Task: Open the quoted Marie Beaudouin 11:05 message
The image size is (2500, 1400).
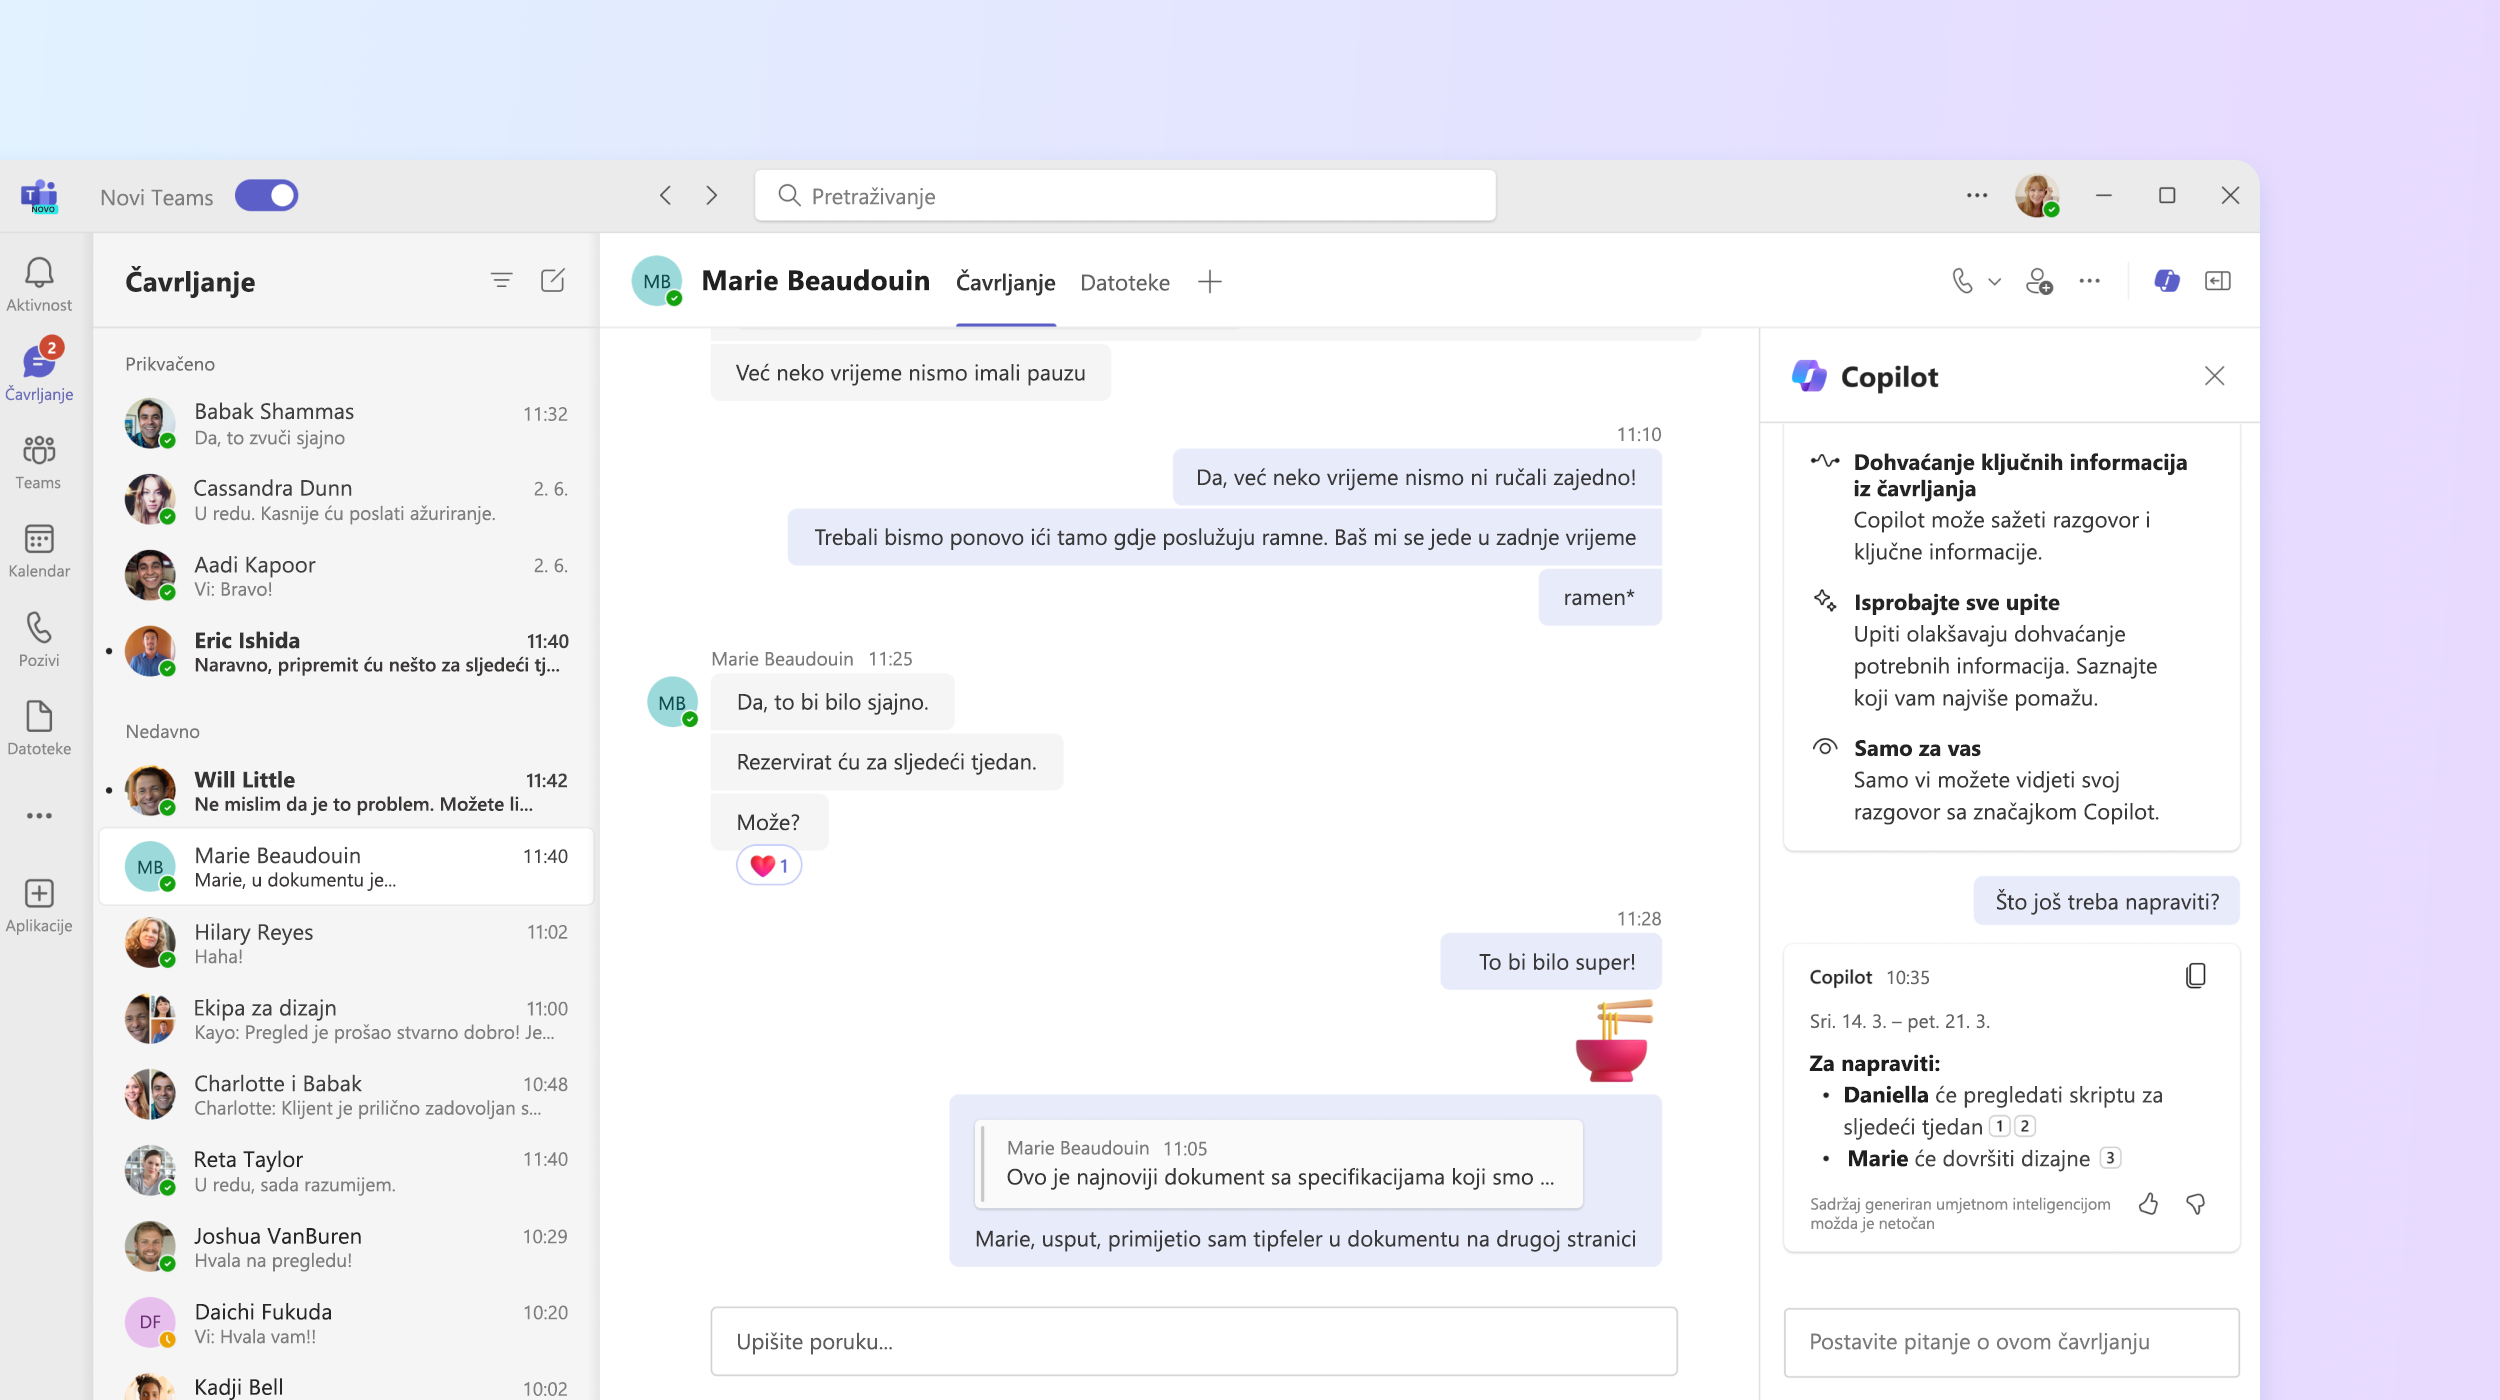Action: [x=1279, y=1164]
